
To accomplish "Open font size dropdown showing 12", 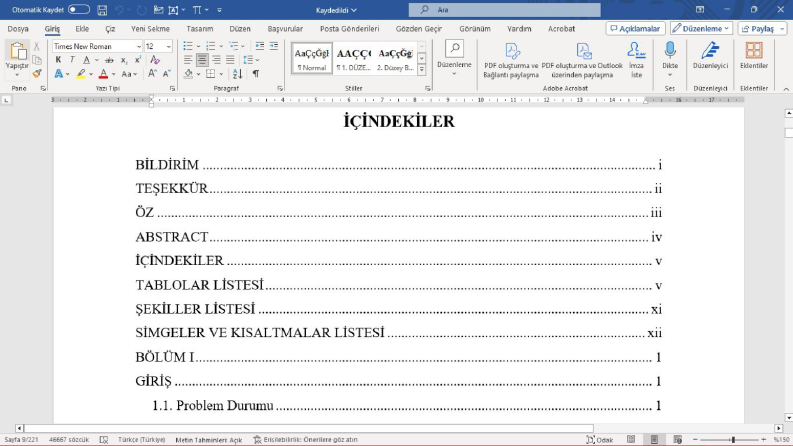I will pos(168,46).
